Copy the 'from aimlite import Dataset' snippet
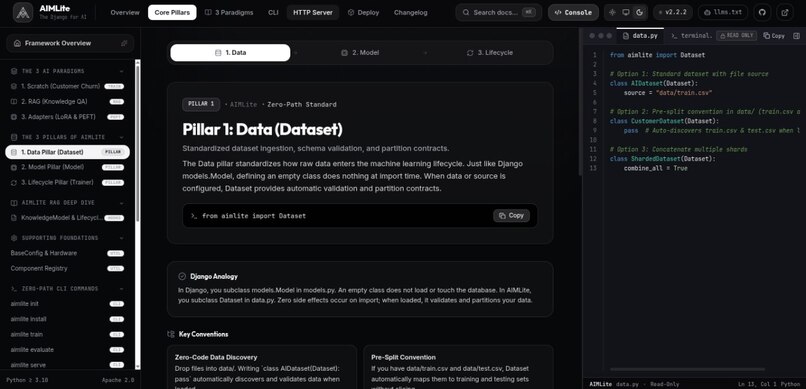806x389 pixels. [x=511, y=216]
